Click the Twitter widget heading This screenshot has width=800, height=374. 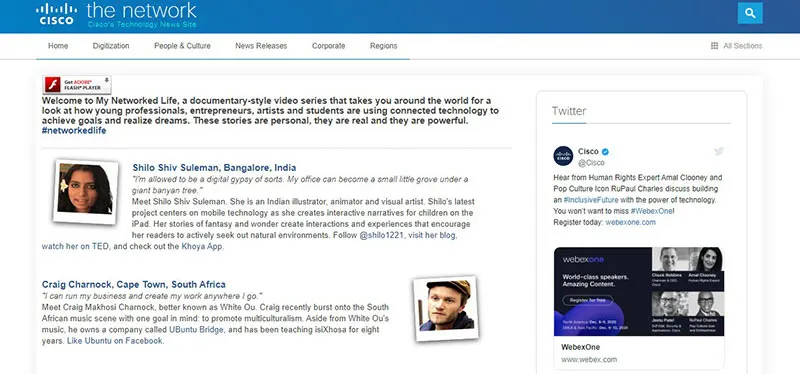click(569, 111)
